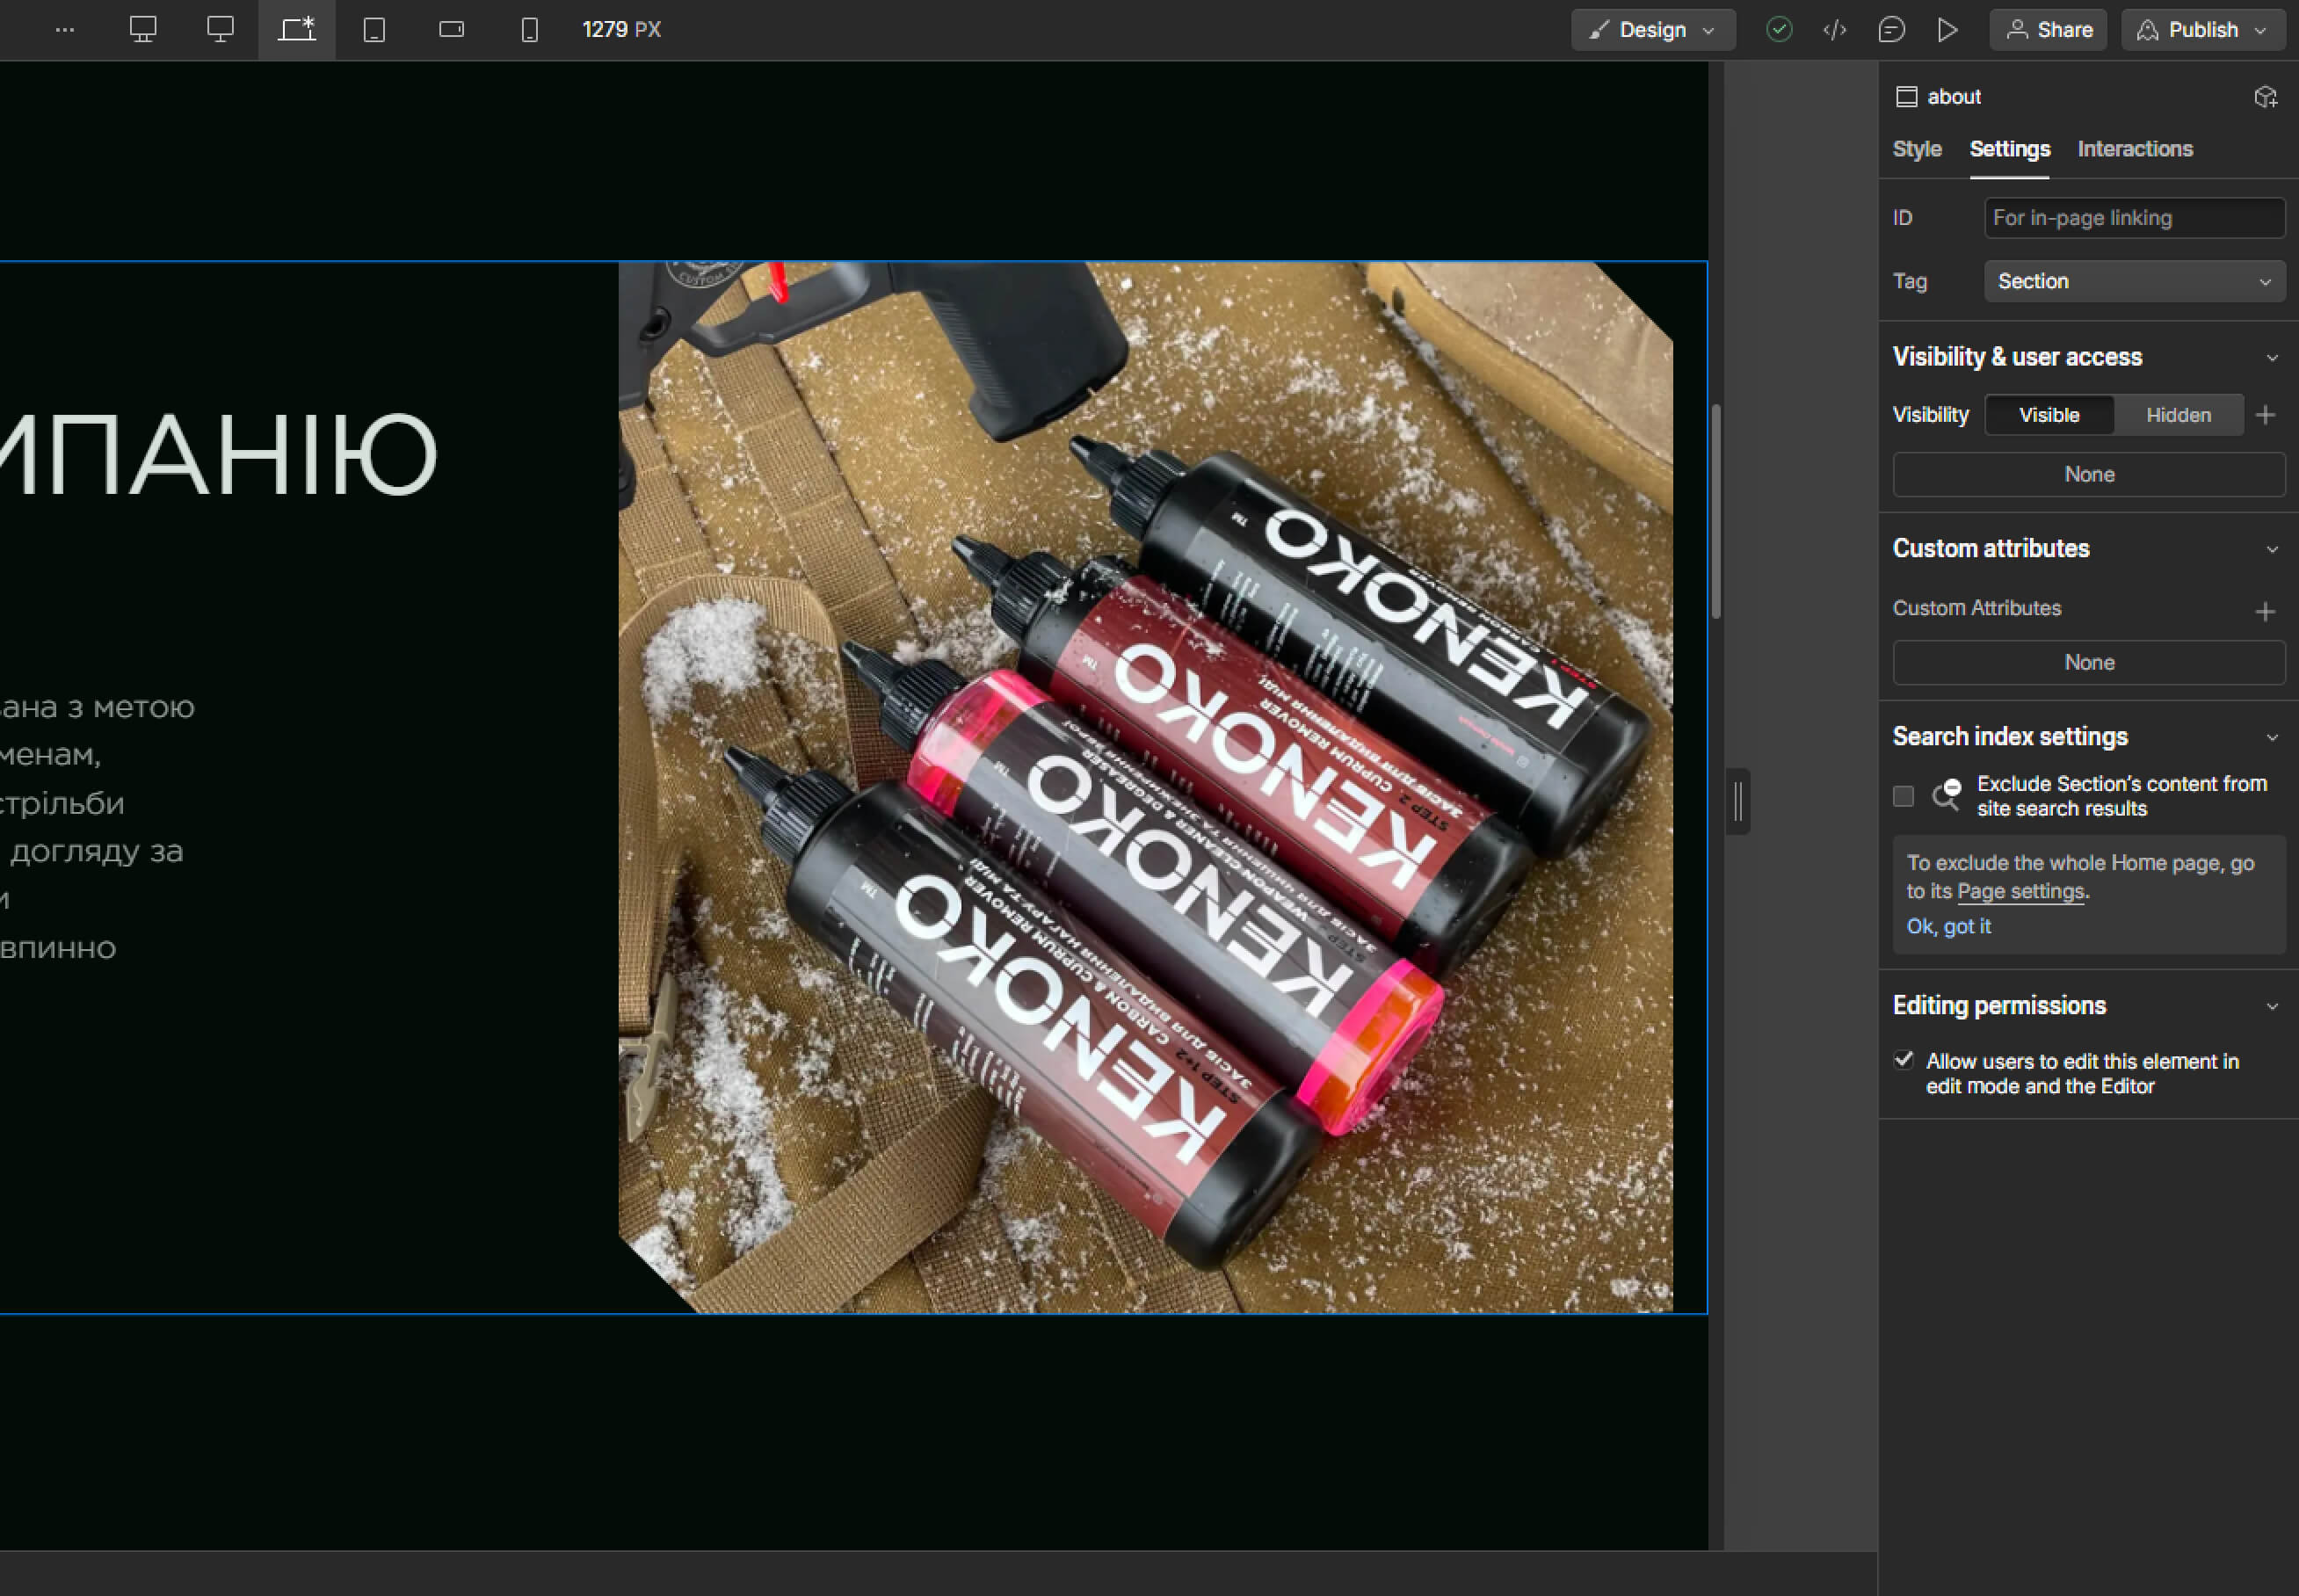Click the Share button
This screenshot has height=1596, width=2299.
click(2048, 30)
